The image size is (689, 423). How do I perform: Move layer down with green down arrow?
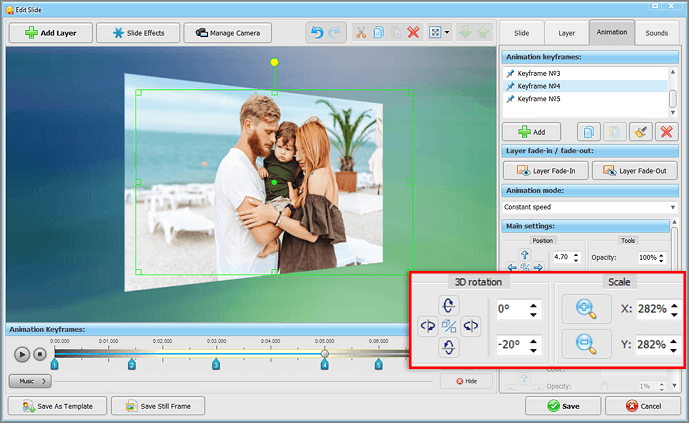[465, 33]
